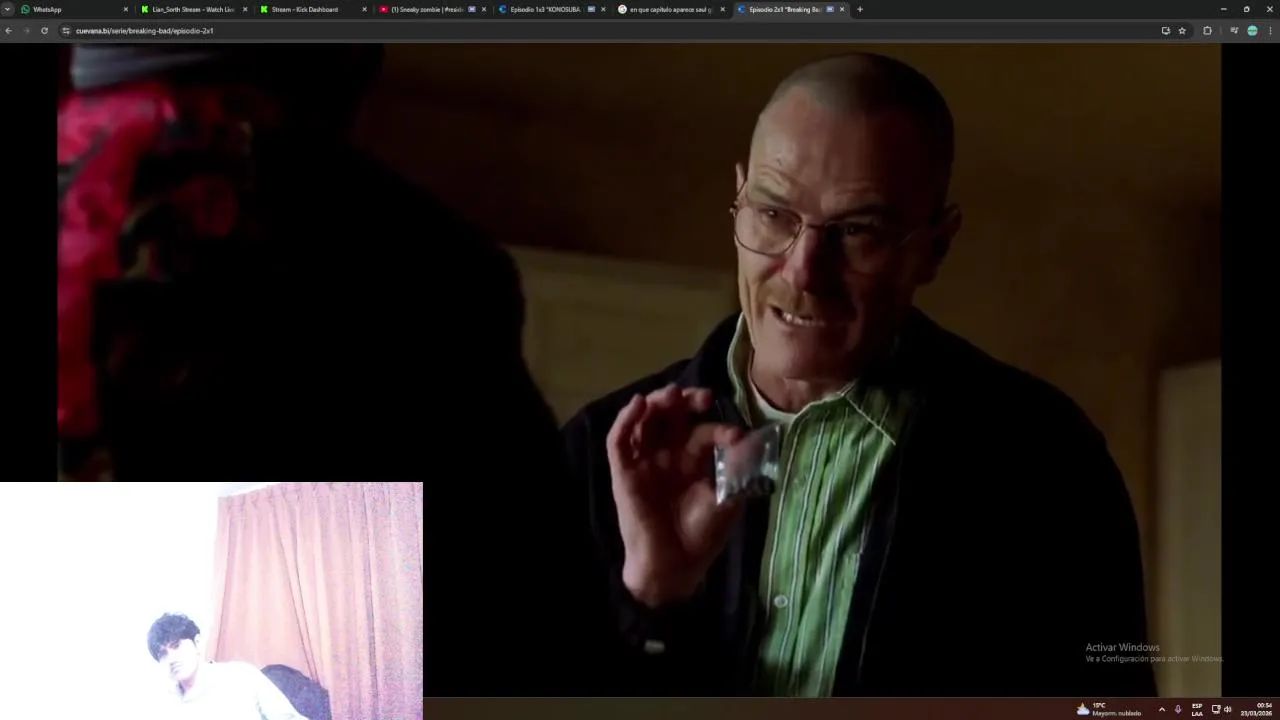Open the volume control in taskbar
Viewport: 1280px width, 720px height.
click(x=1228, y=709)
